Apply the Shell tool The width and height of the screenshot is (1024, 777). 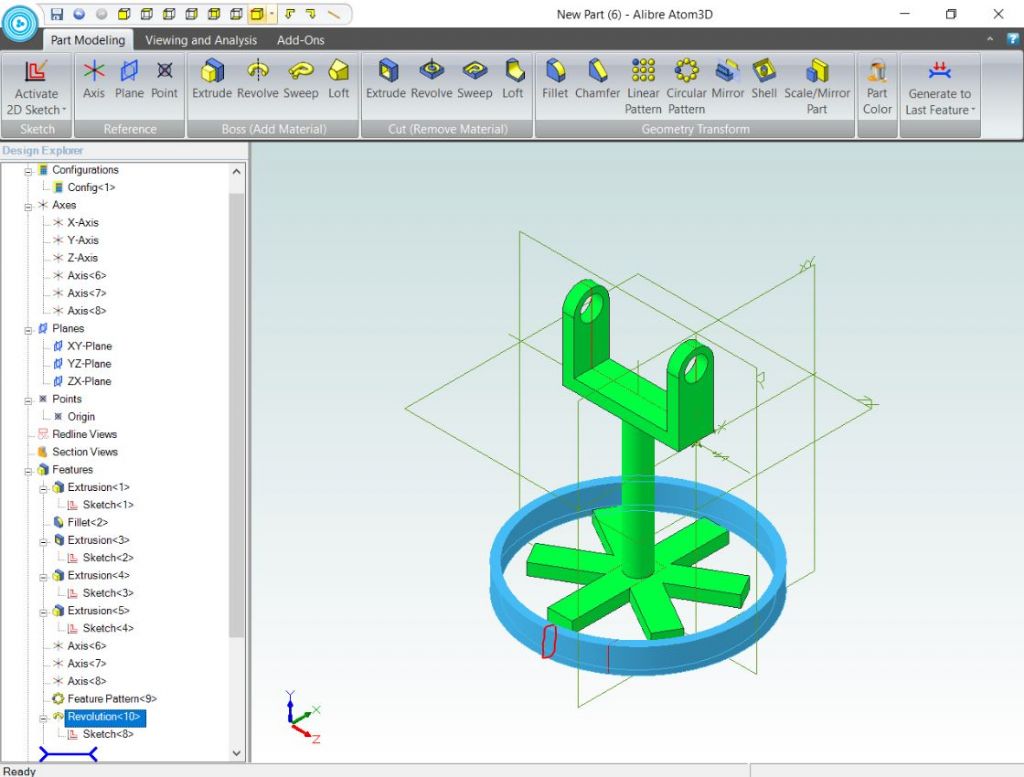[x=764, y=79]
